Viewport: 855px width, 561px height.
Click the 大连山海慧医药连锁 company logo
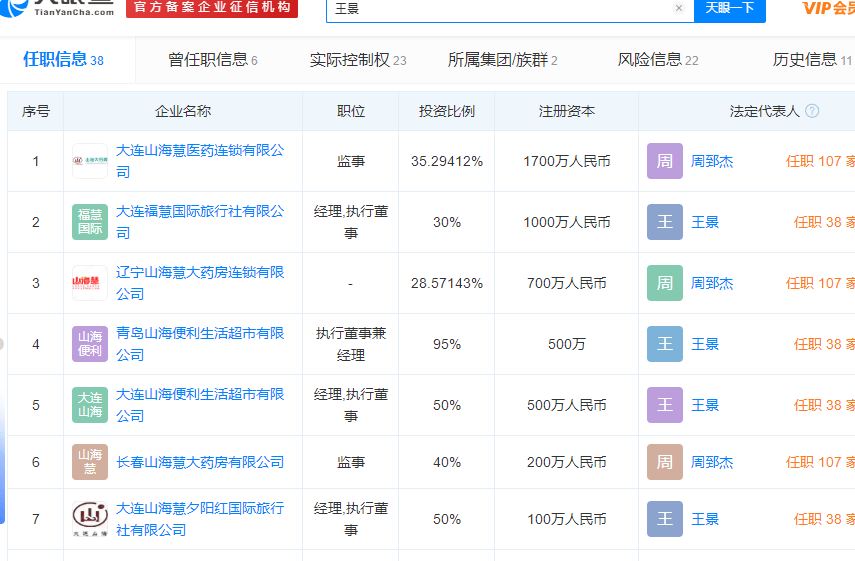[90, 161]
